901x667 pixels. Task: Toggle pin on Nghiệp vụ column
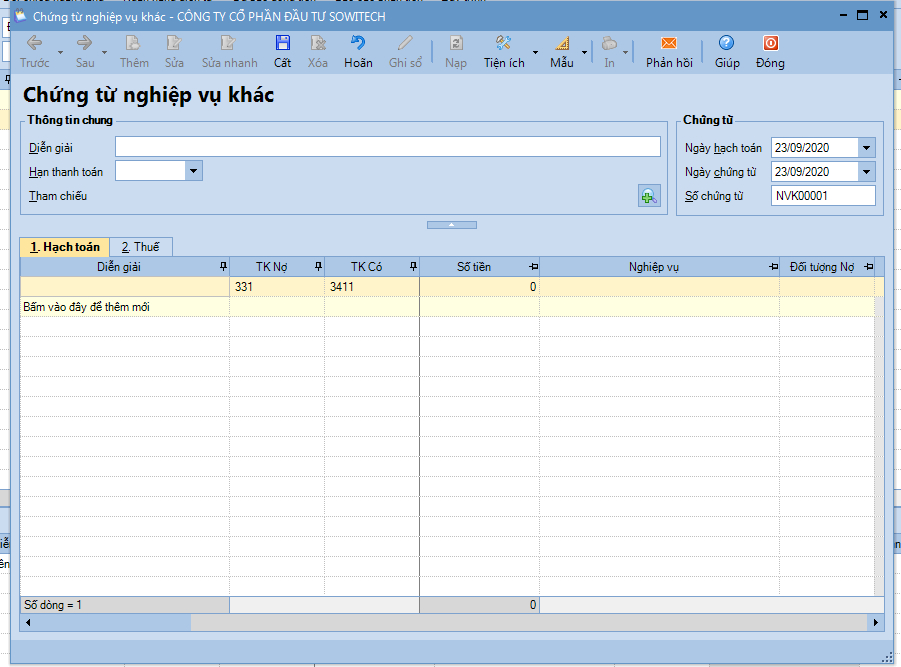point(773,267)
